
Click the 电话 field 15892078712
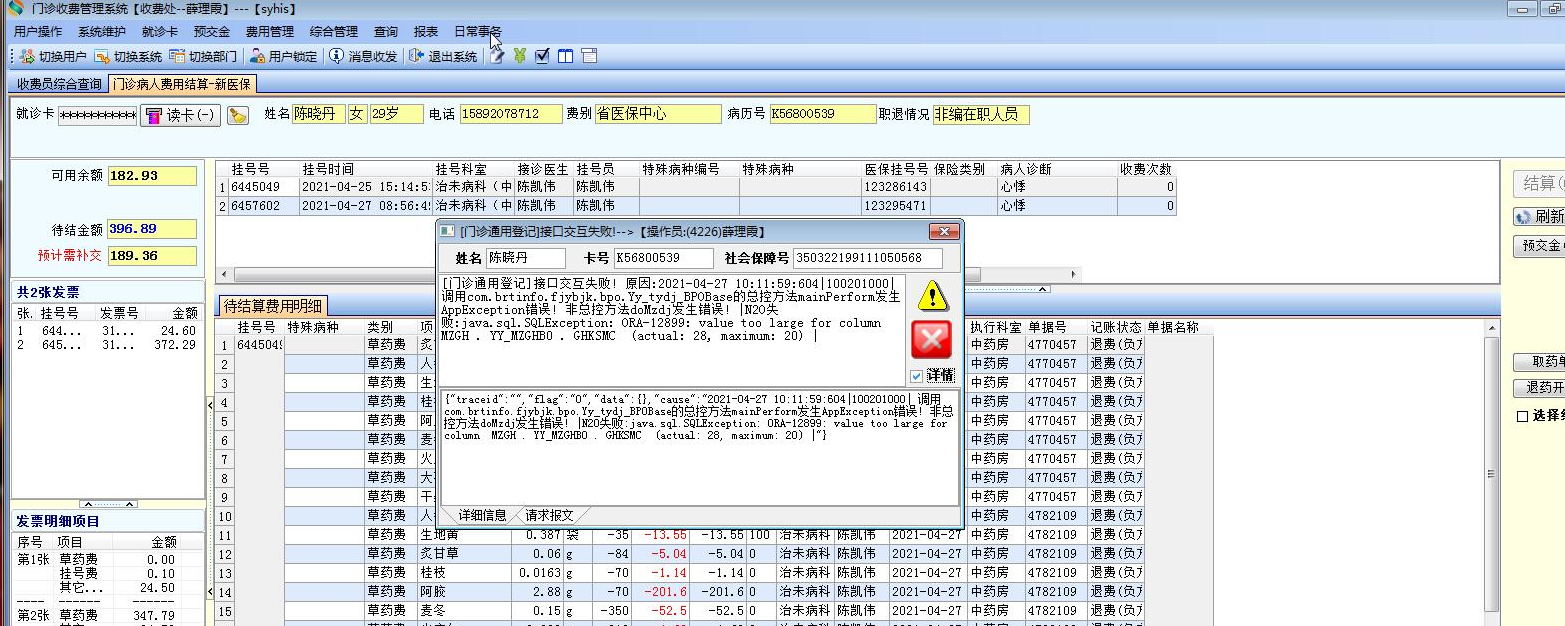511,114
